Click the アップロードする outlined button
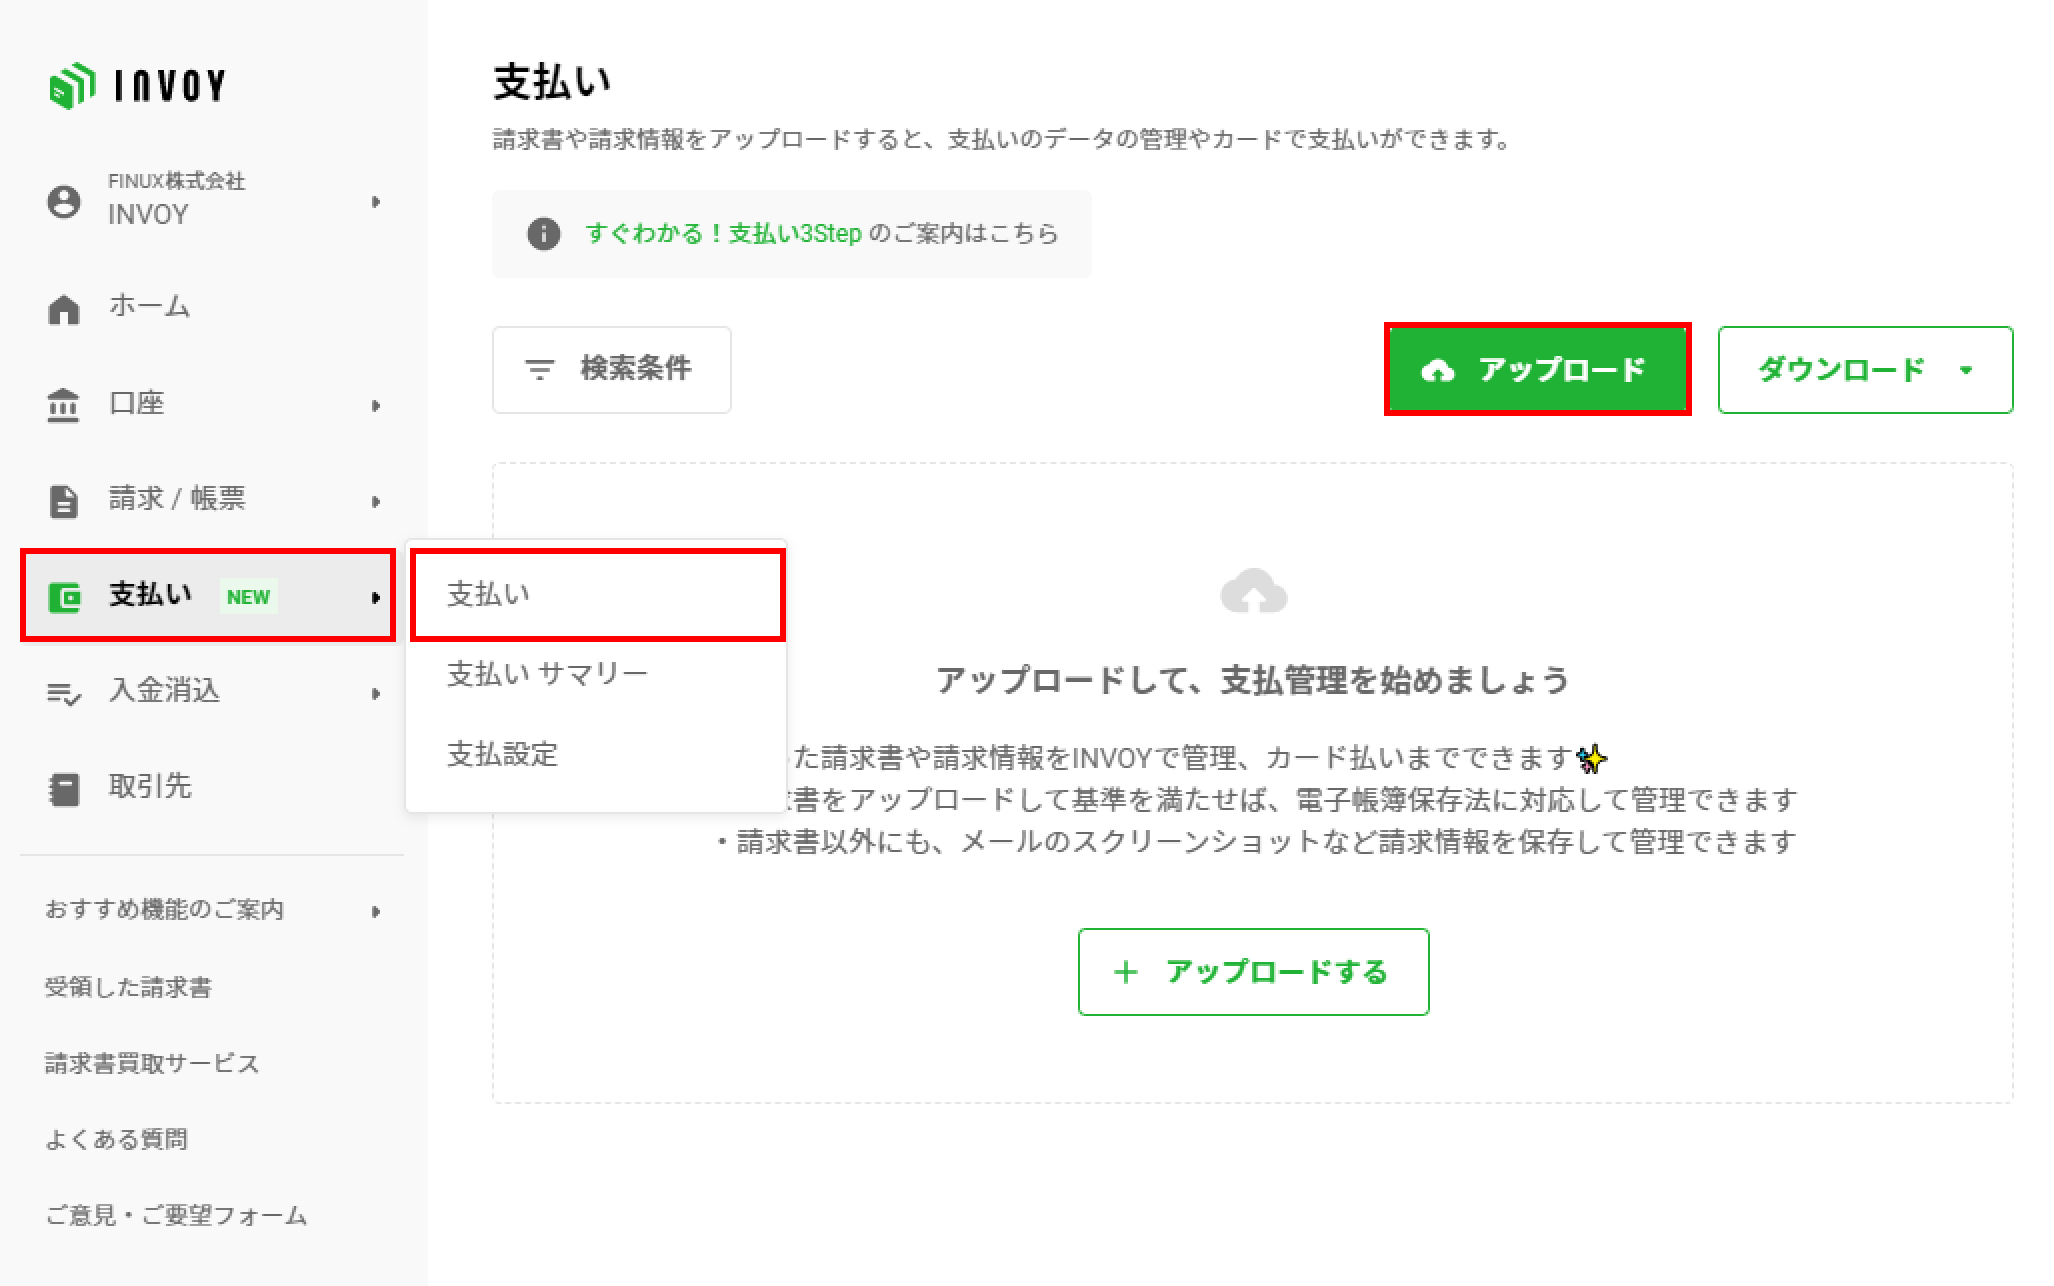 coord(1253,972)
